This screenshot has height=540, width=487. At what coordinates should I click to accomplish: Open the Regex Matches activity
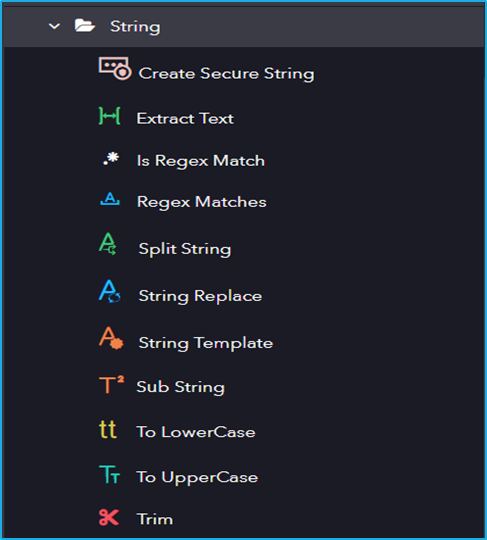coord(201,202)
